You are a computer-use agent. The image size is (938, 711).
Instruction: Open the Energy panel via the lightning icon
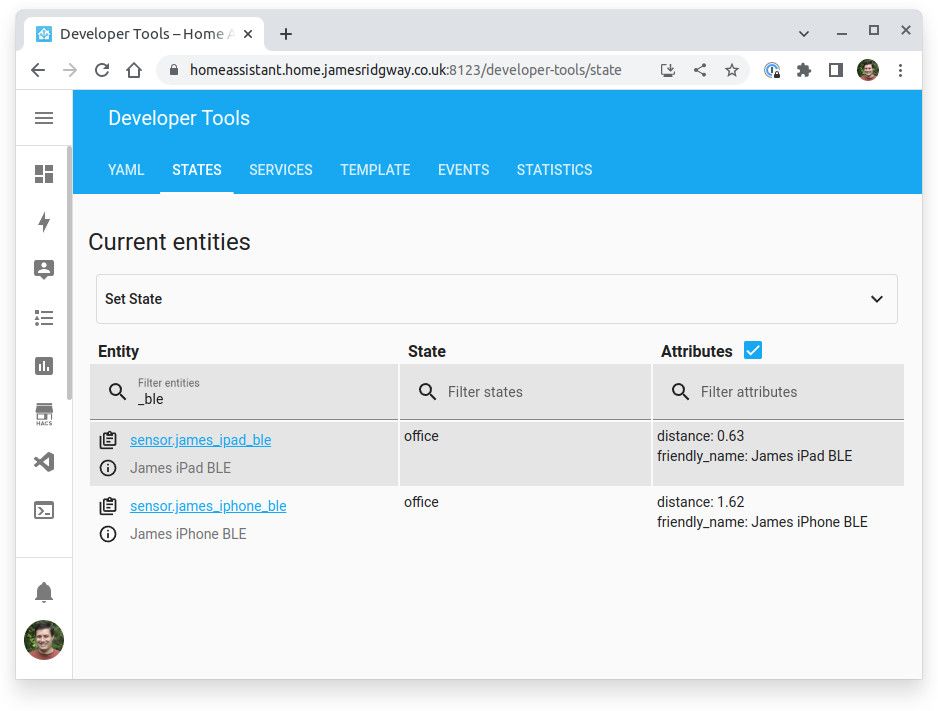(43, 222)
